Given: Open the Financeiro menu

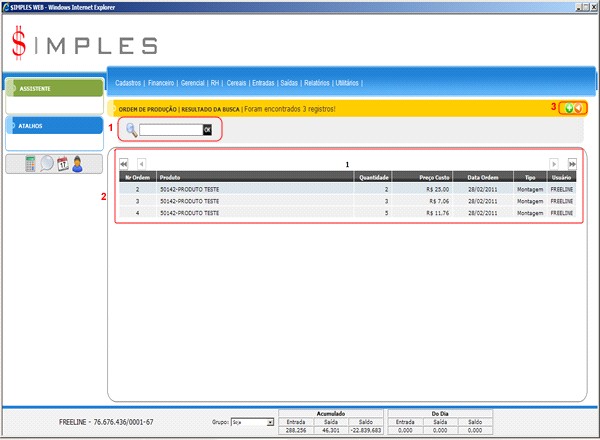Looking at the screenshot, I should [x=161, y=83].
